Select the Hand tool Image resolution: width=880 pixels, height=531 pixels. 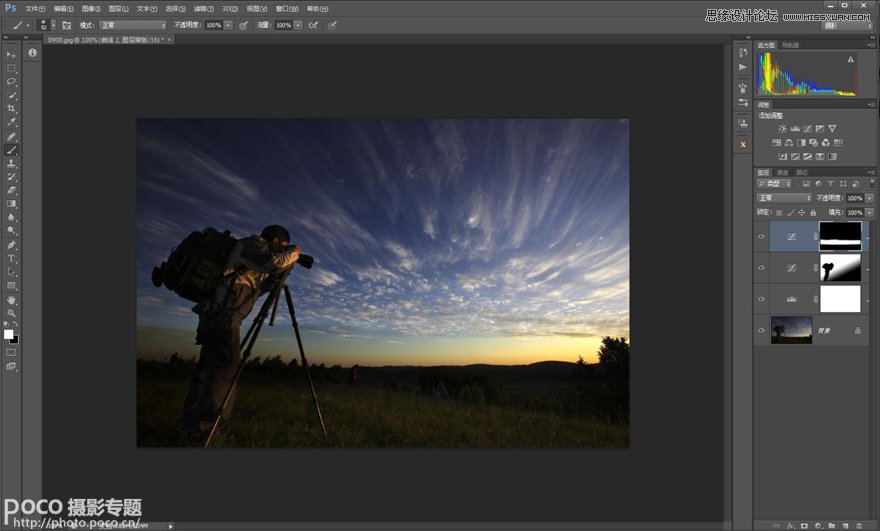click(12, 300)
